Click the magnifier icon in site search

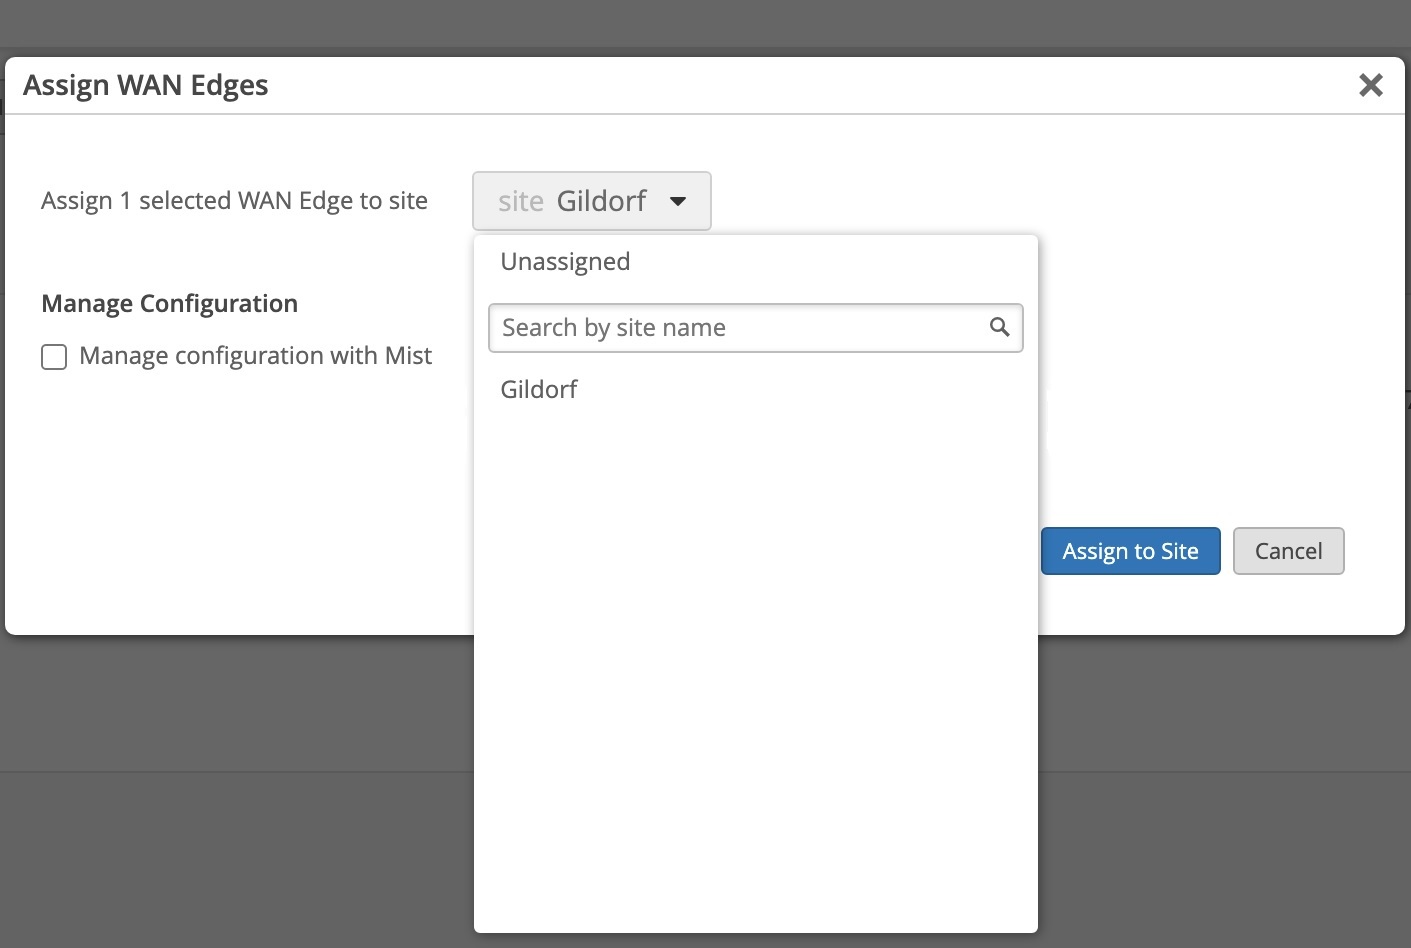click(999, 327)
